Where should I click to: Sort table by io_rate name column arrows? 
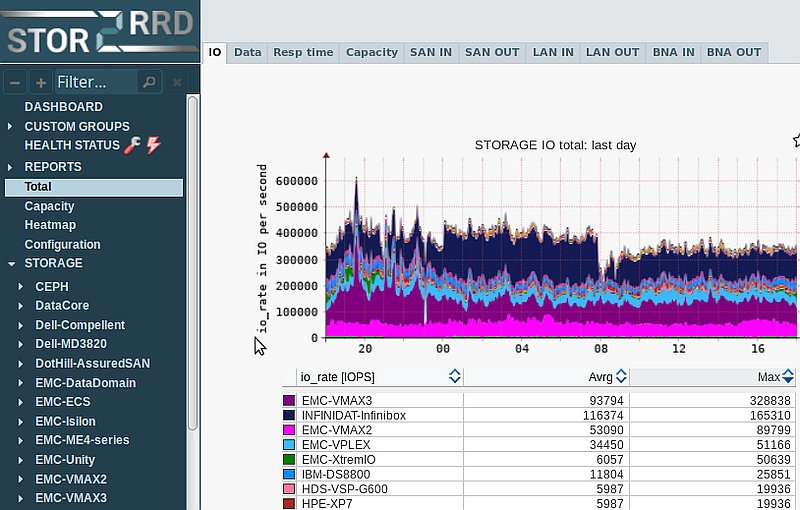455,376
